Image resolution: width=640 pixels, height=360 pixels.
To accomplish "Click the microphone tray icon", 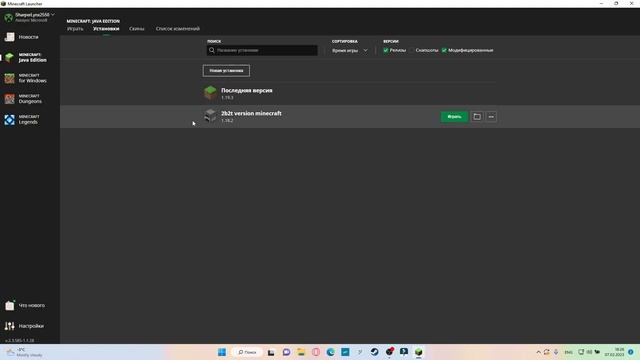I will point(556,352).
